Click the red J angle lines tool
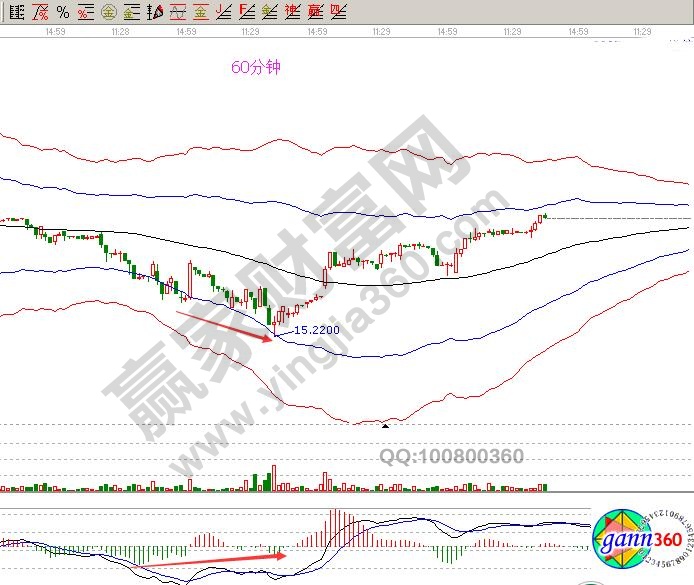 224,12
